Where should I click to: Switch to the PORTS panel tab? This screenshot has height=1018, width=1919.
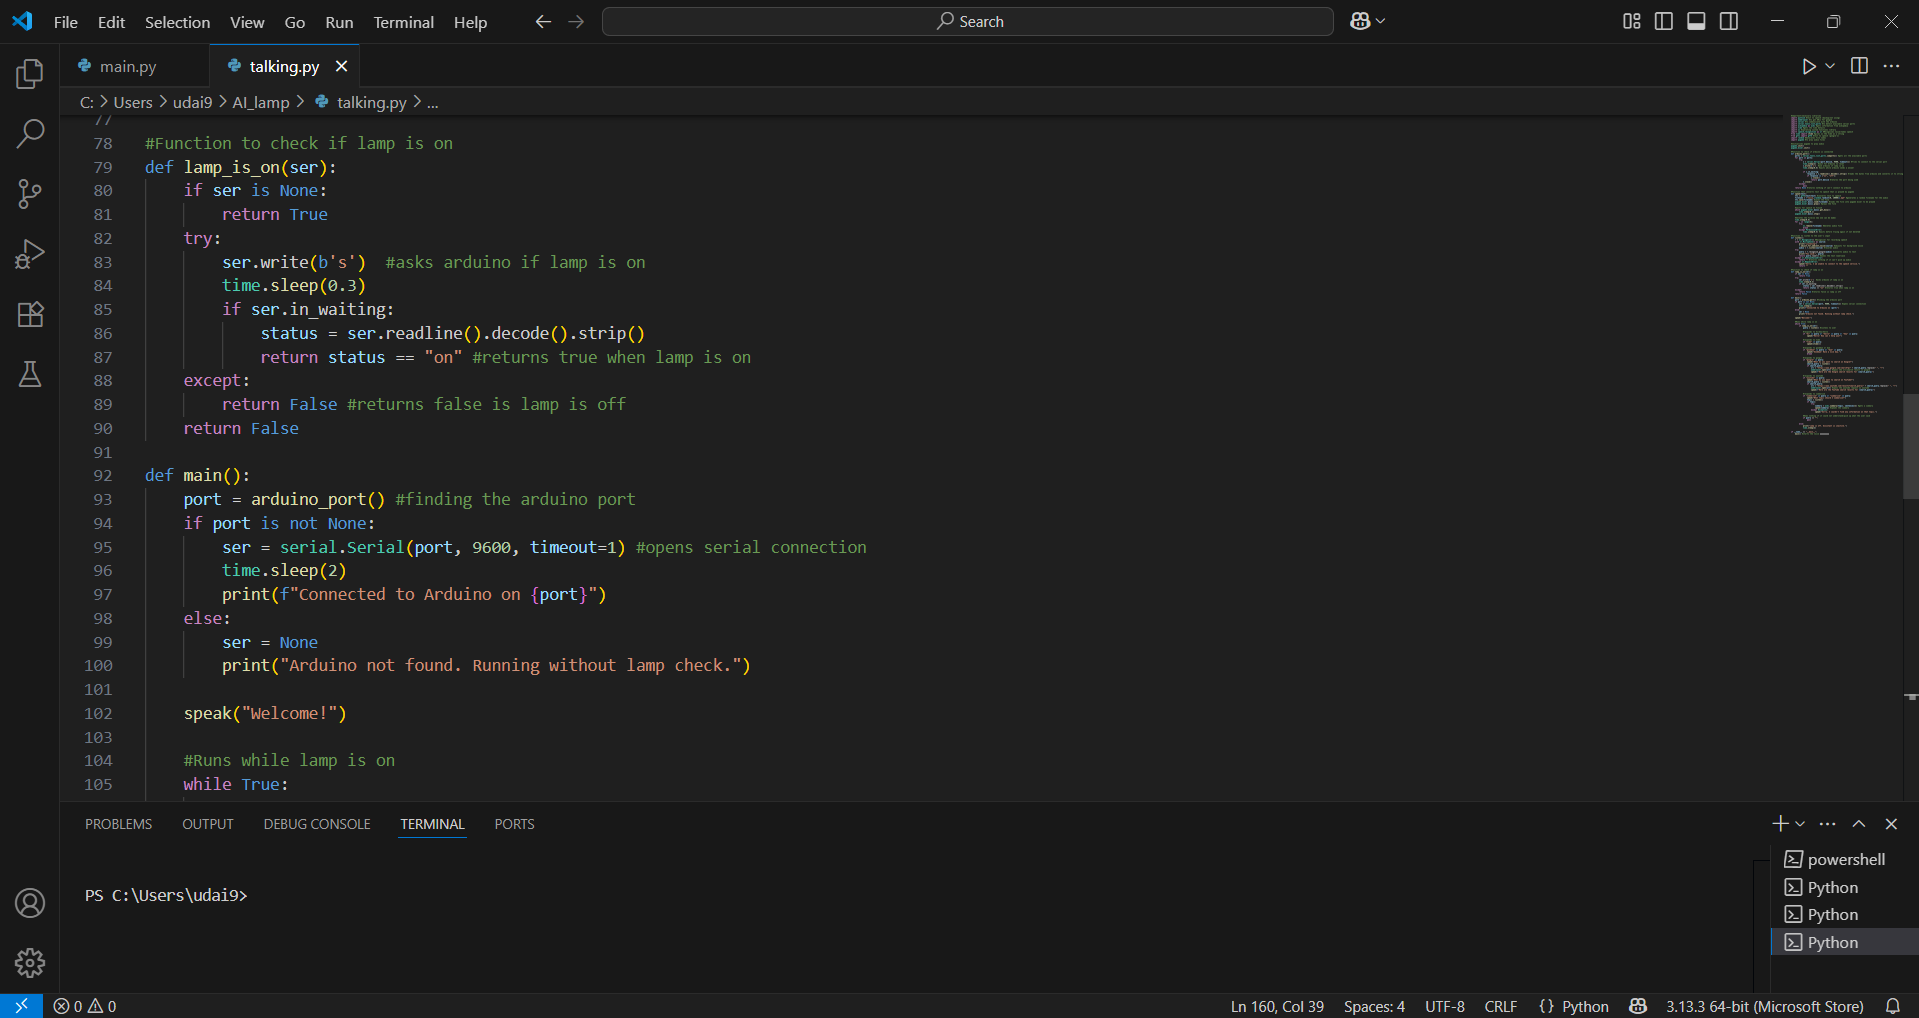point(514,824)
